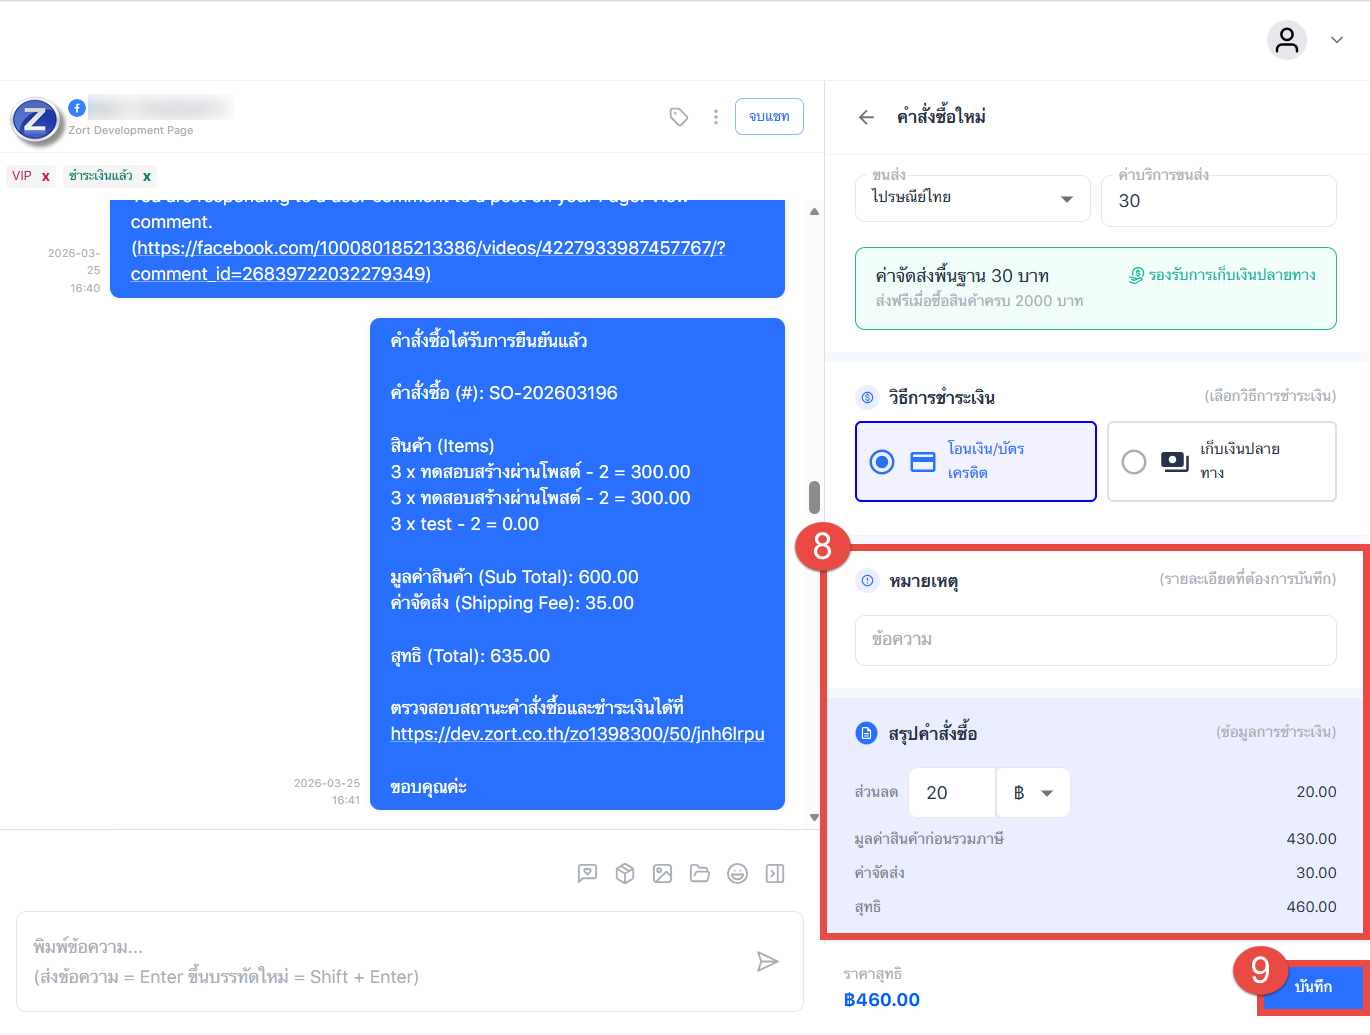This screenshot has height=1035, width=1370.
Task: Open the tag label icon in chat header
Action: (x=679, y=117)
